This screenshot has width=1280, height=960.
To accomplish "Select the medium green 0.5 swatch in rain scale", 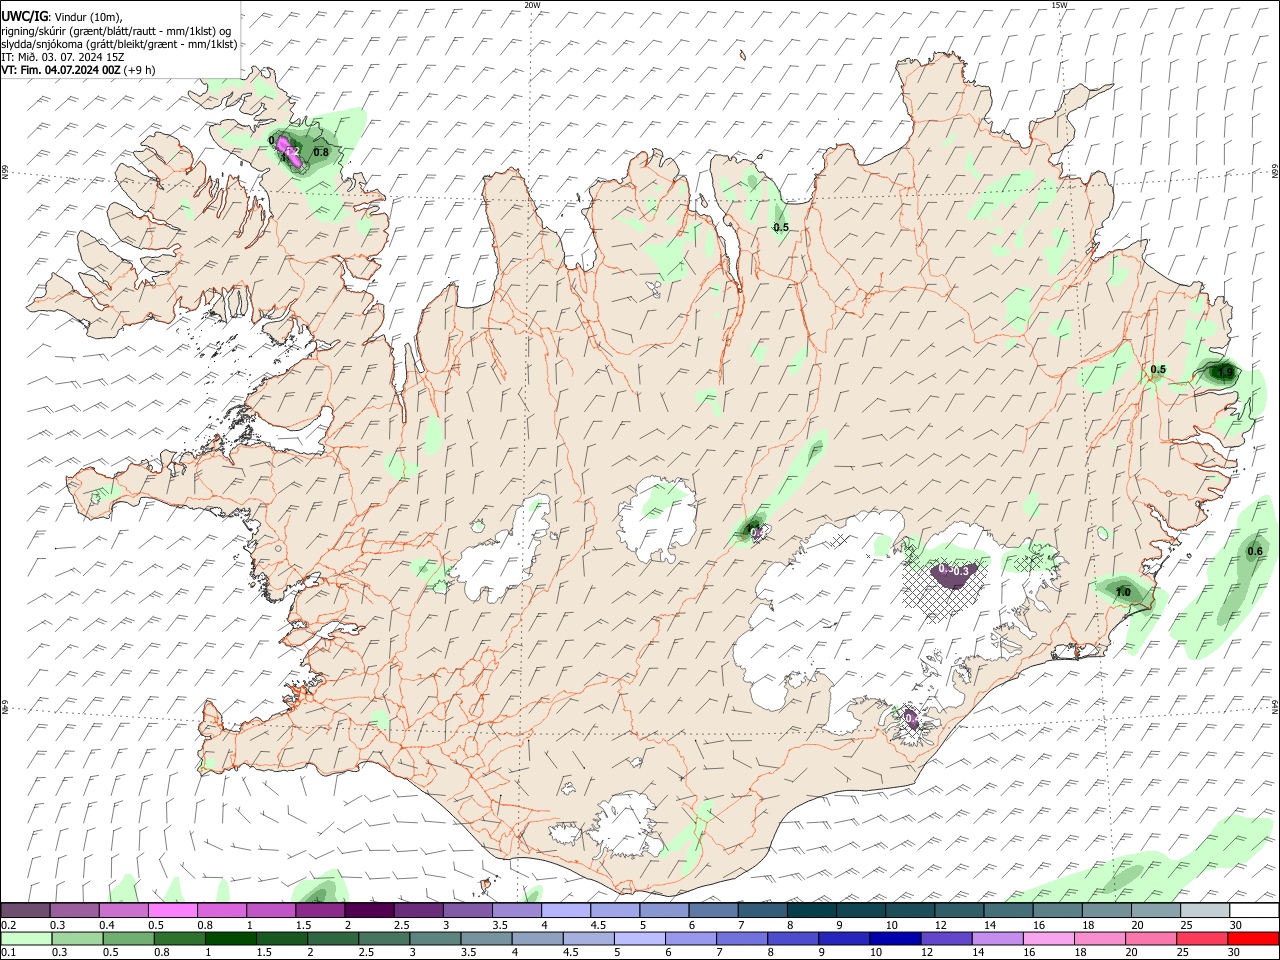I will click(x=128, y=938).
